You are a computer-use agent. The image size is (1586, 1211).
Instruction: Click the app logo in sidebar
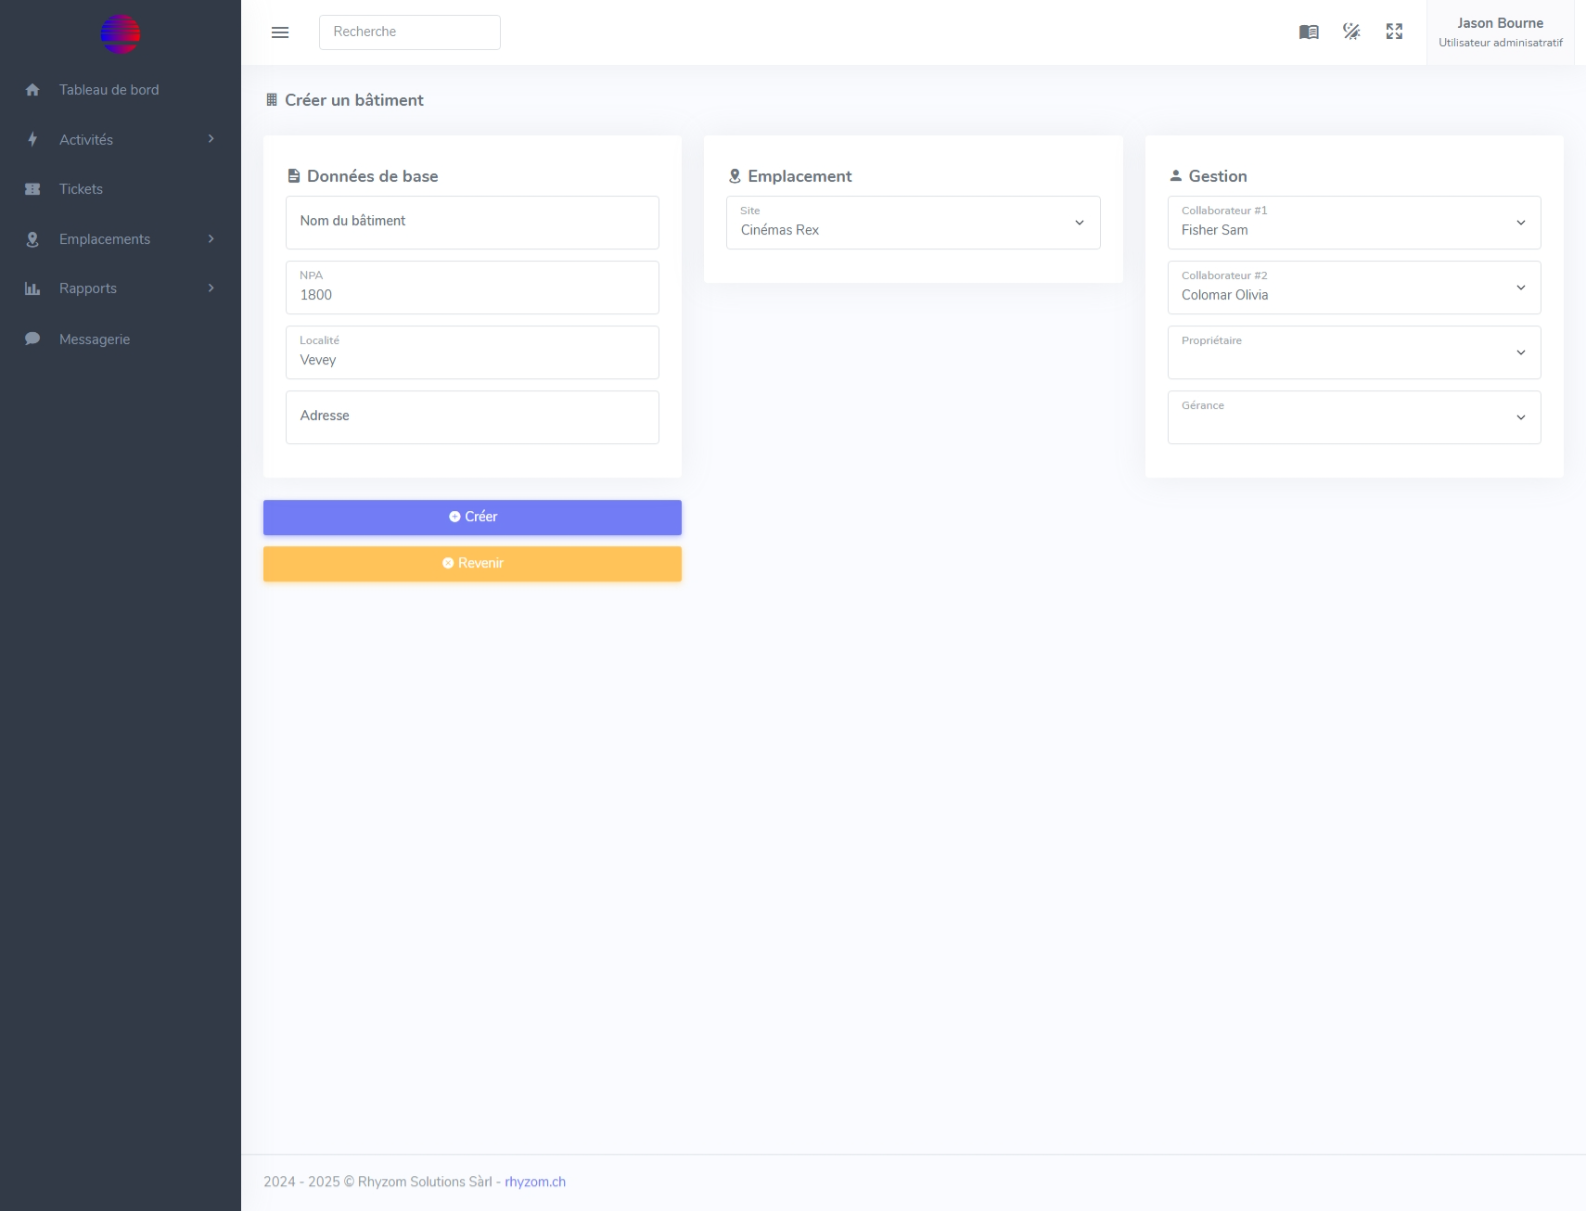coord(120,34)
